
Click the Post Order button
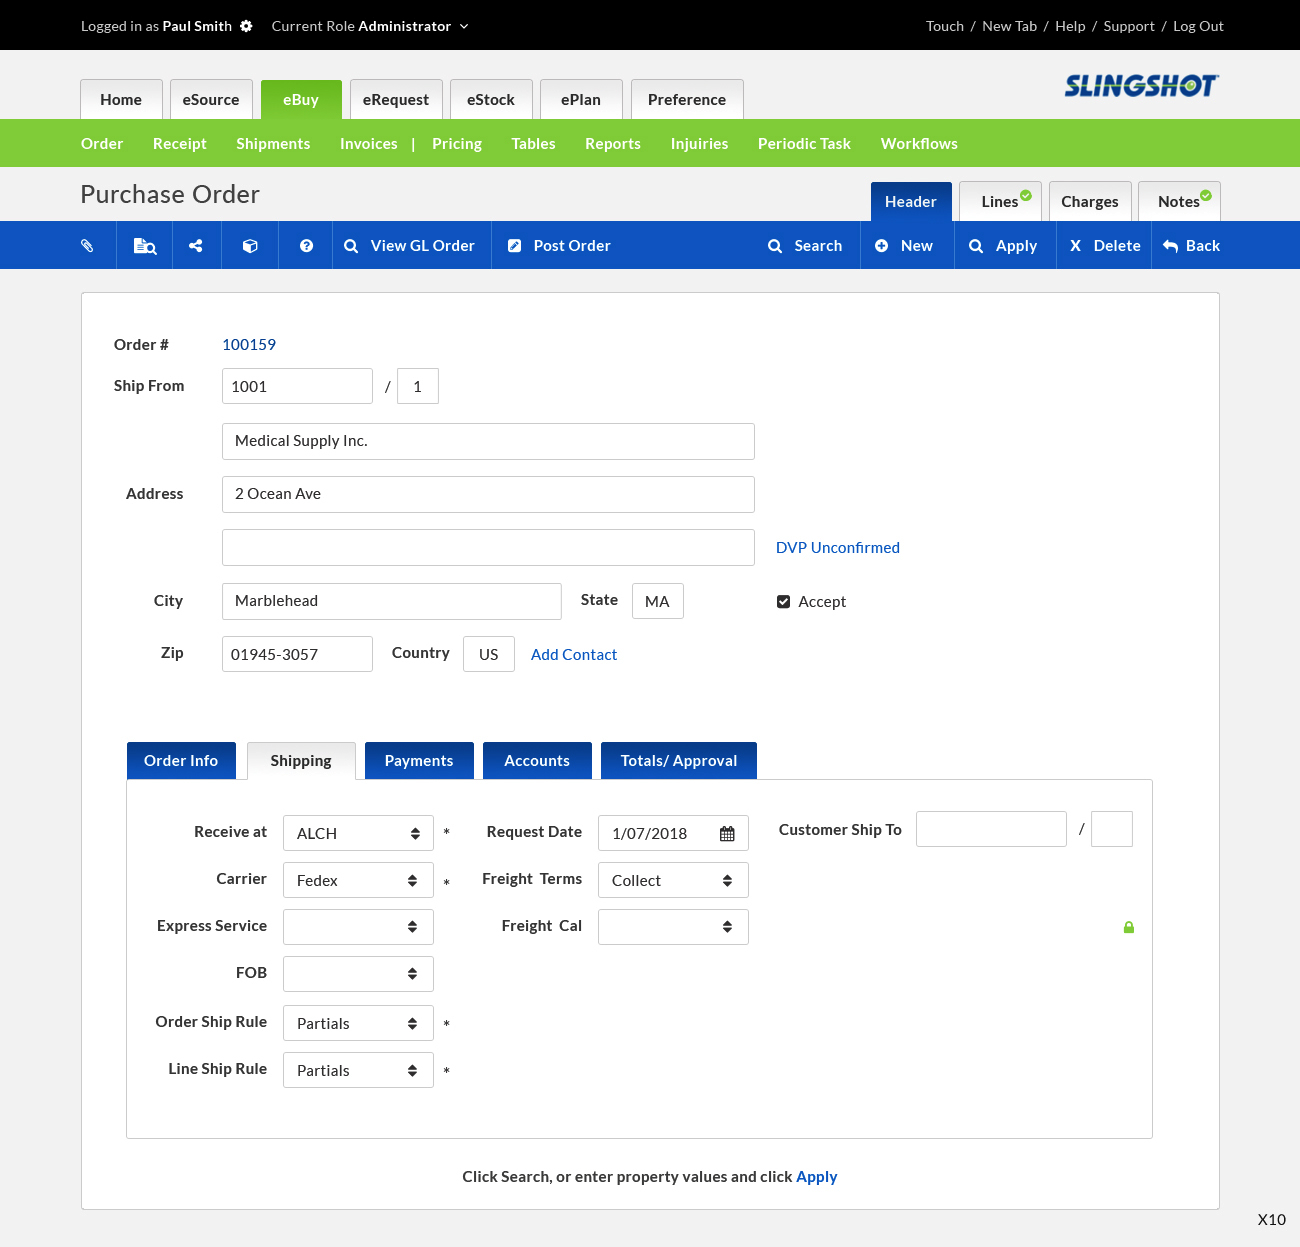(560, 246)
